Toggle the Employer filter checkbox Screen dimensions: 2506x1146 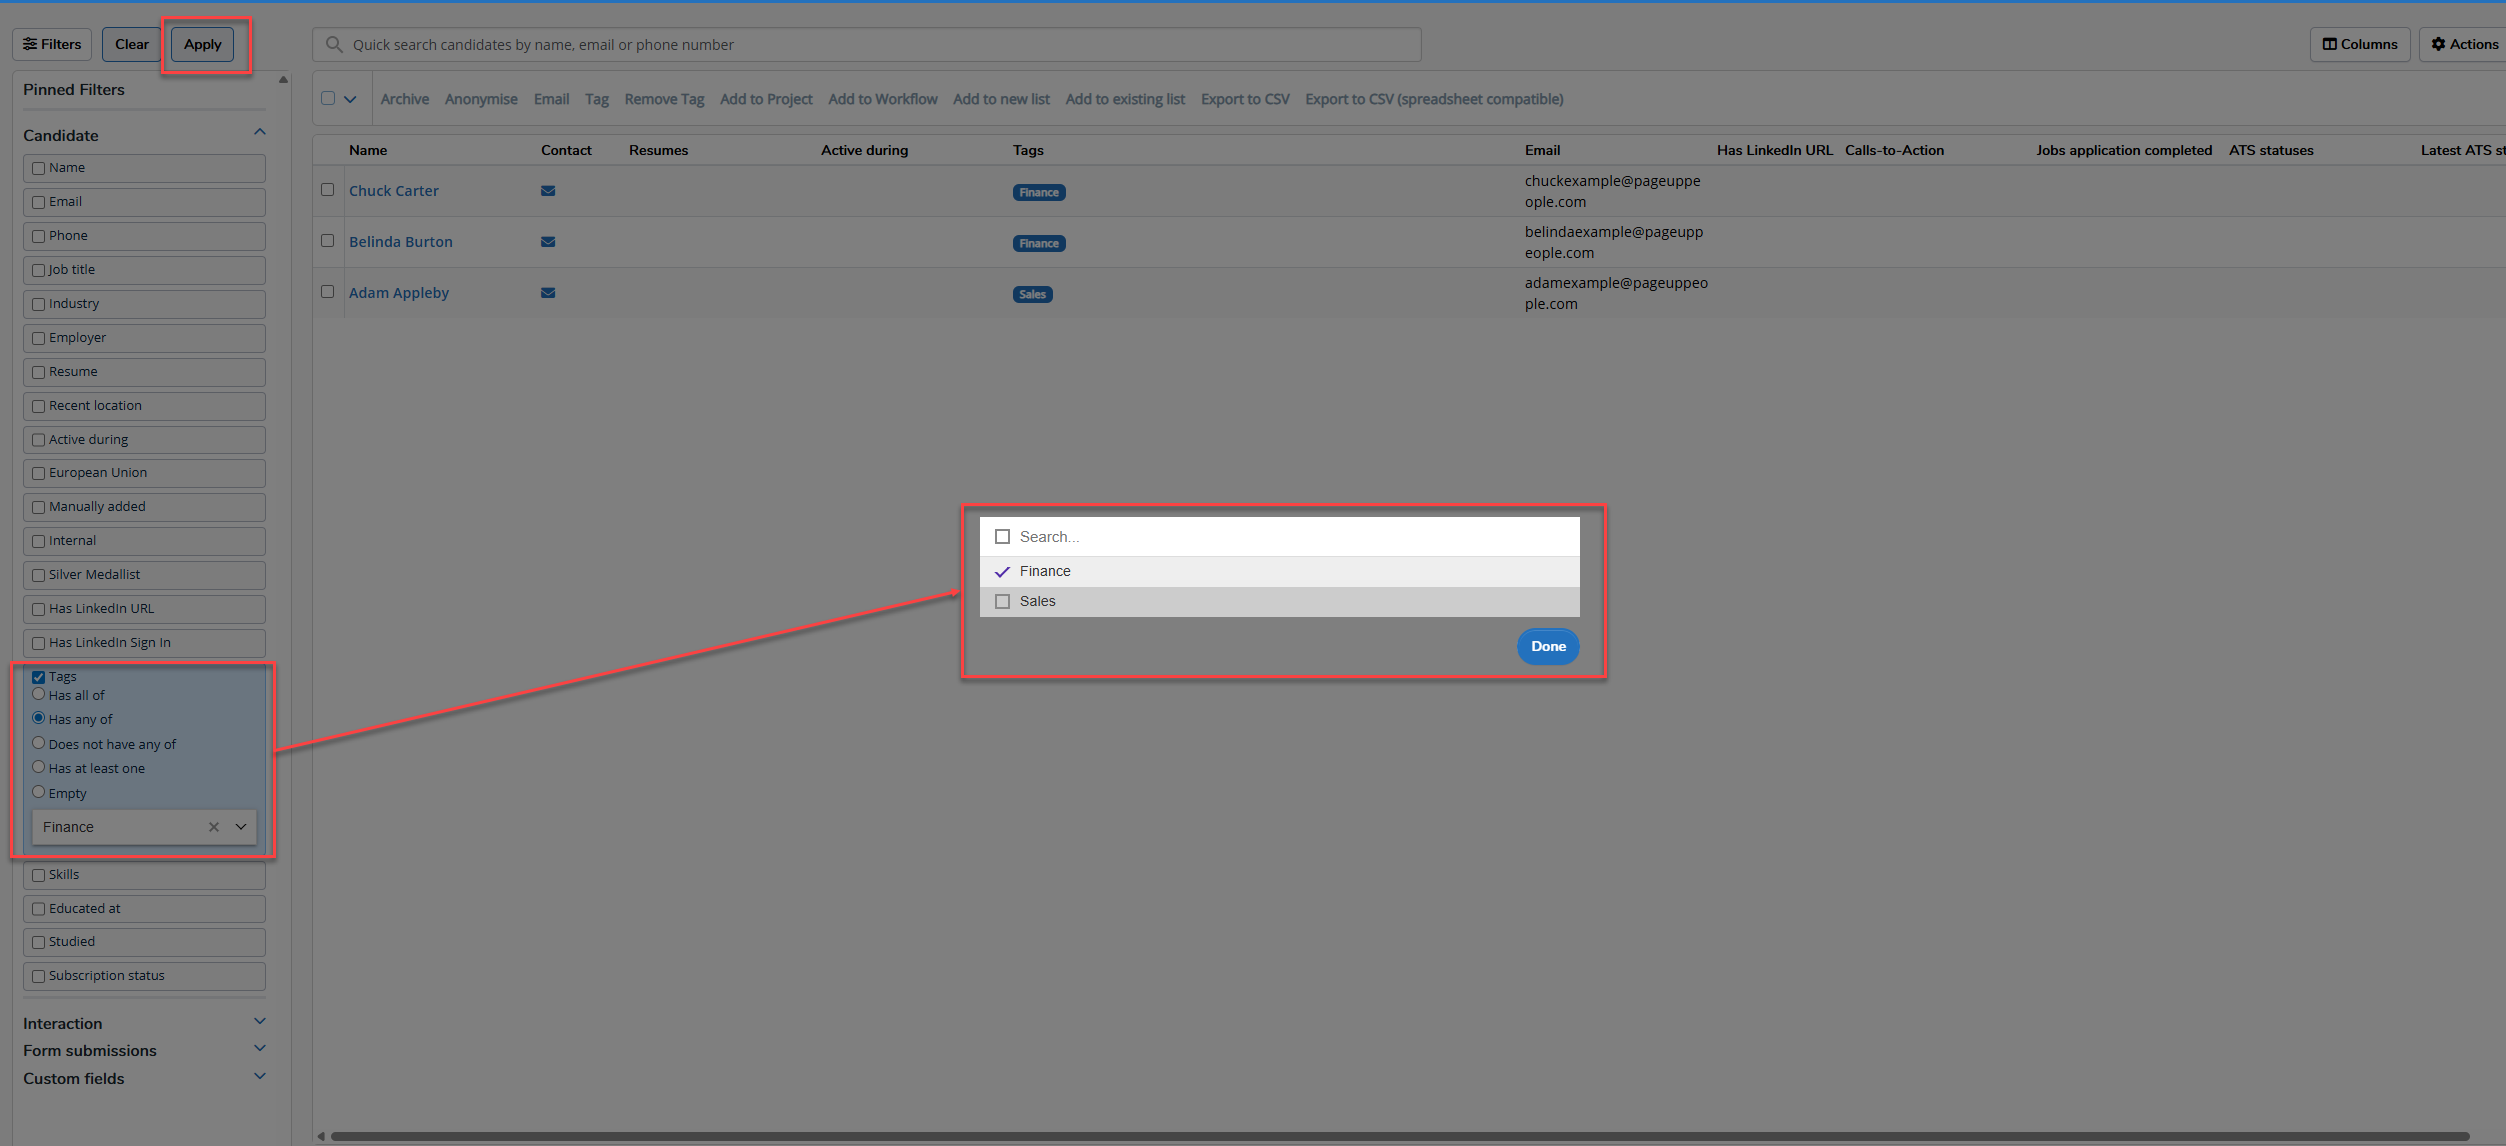pyautogui.click(x=39, y=338)
